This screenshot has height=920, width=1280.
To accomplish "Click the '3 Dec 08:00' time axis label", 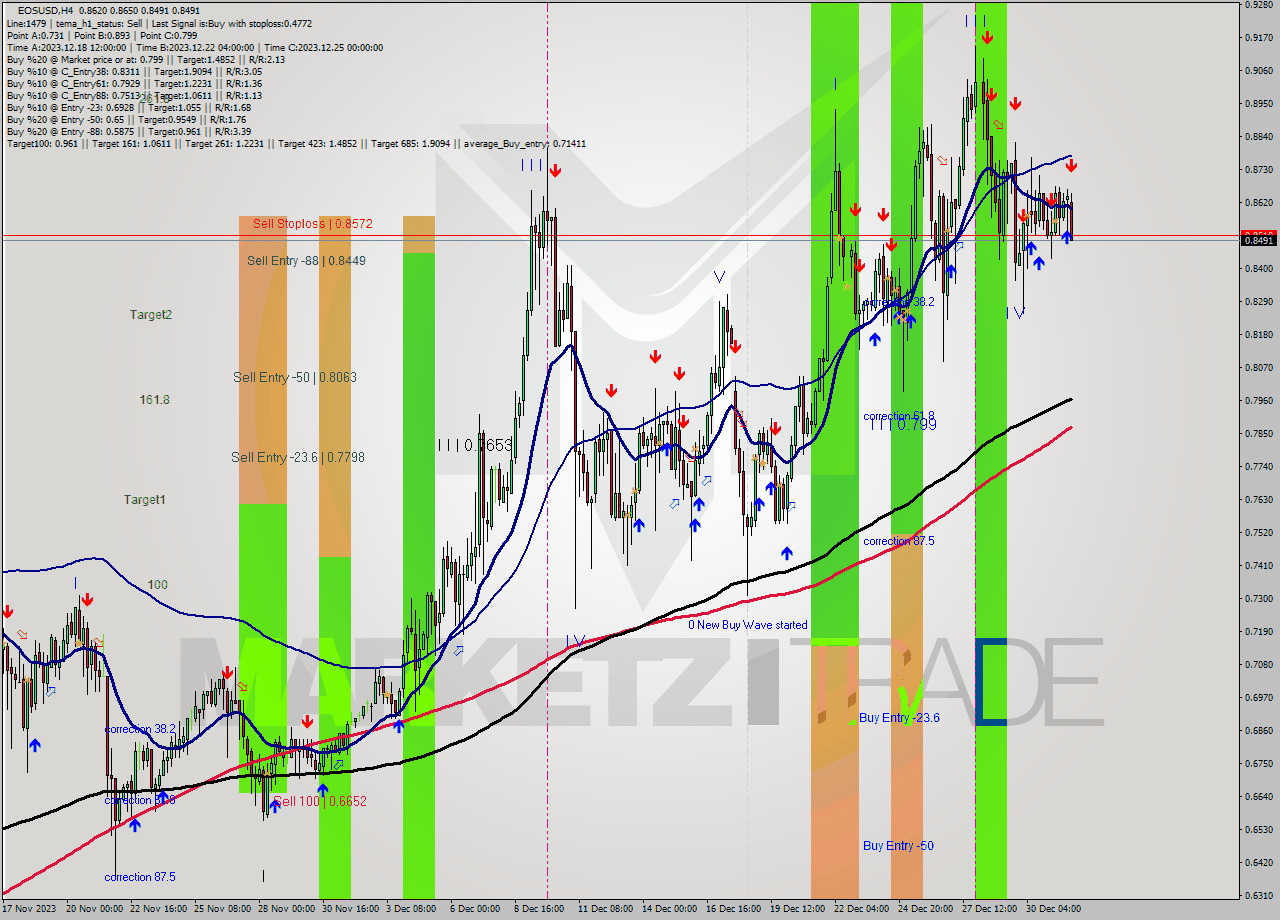I will (x=410, y=910).
